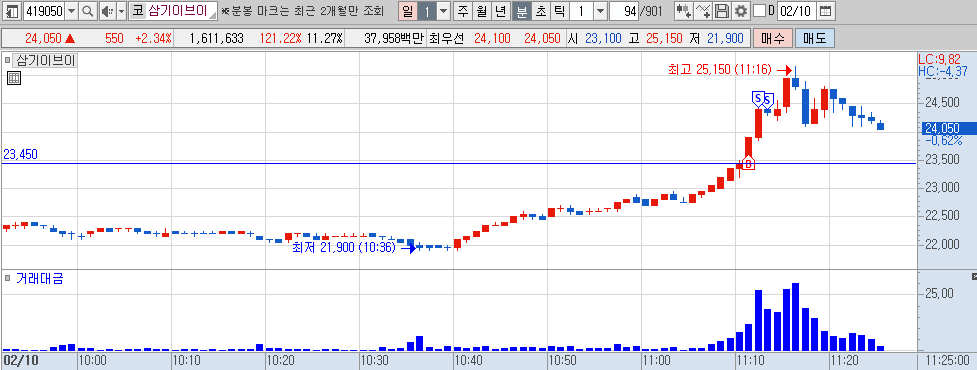Click the 코 KOSDAQ market badge
Screen dimensions: 977x370
[x=138, y=11]
